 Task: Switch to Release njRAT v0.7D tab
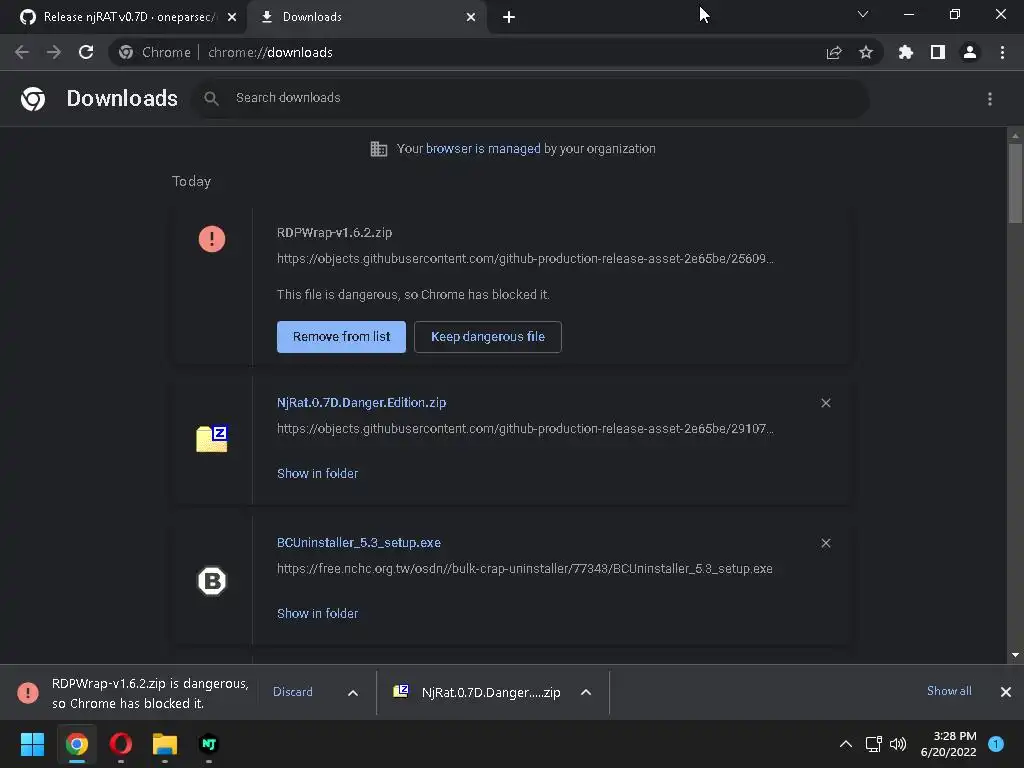point(123,17)
